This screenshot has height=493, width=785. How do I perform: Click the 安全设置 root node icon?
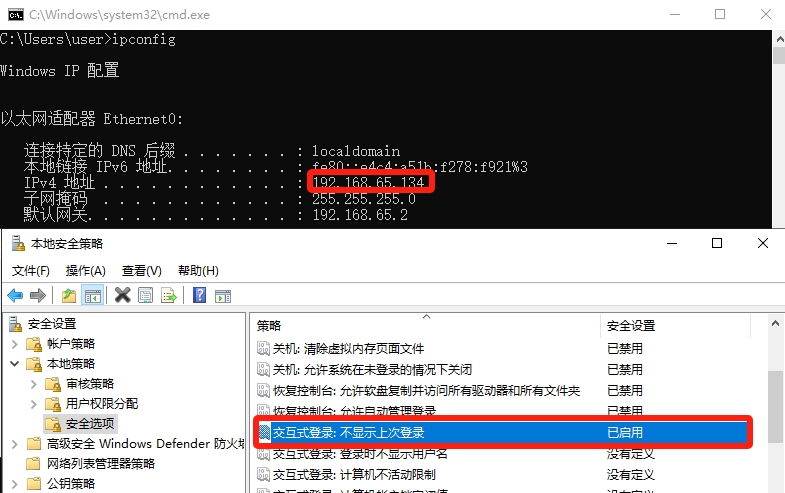16,324
